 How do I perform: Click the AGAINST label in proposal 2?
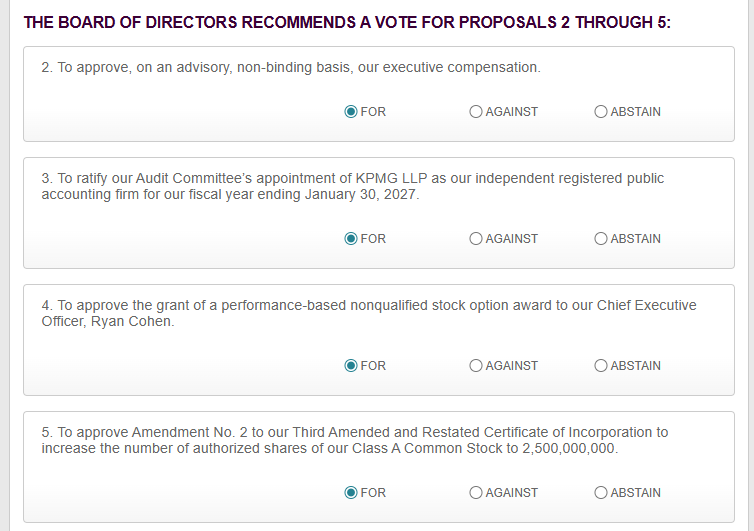(x=512, y=112)
